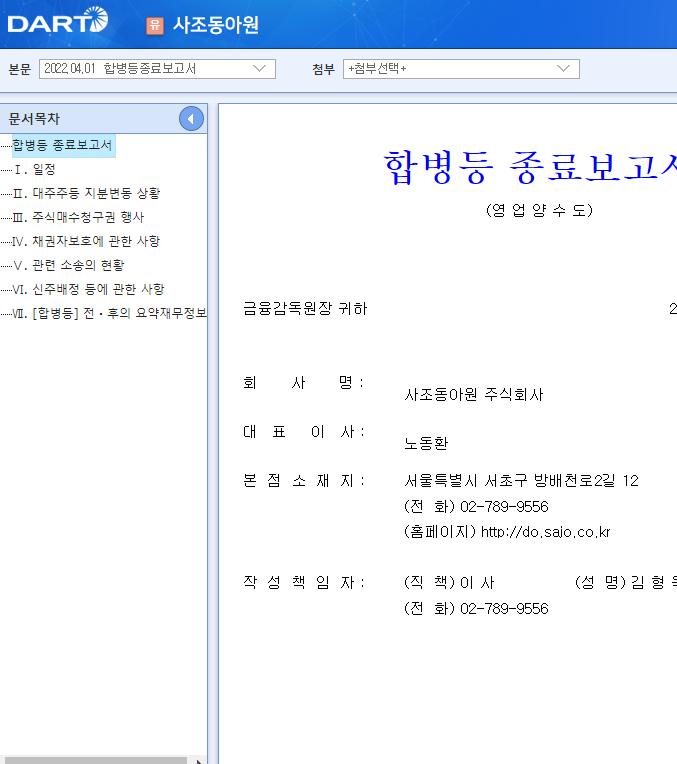Open the 본문 document dropdown
This screenshot has width=677, height=764.
coord(157,69)
